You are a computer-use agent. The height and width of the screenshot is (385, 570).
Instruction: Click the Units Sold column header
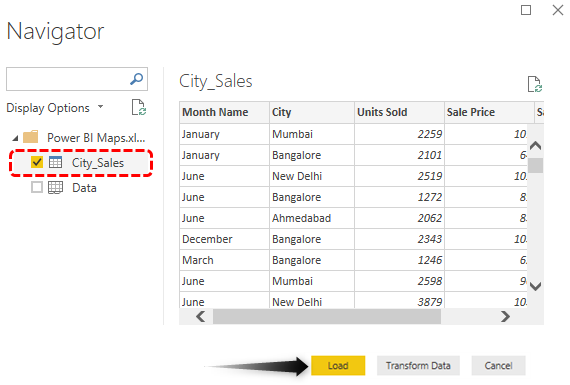400,112
